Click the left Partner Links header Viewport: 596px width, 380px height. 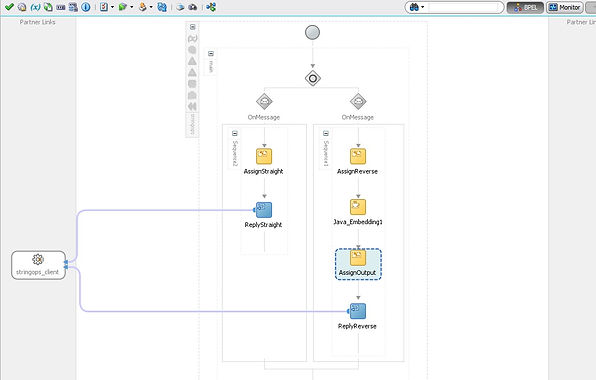click(x=38, y=22)
